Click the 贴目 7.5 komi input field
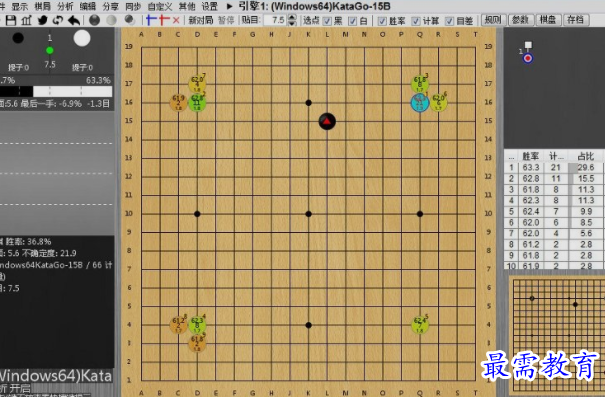The height and width of the screenshot is (397, 605). [275, 20]
